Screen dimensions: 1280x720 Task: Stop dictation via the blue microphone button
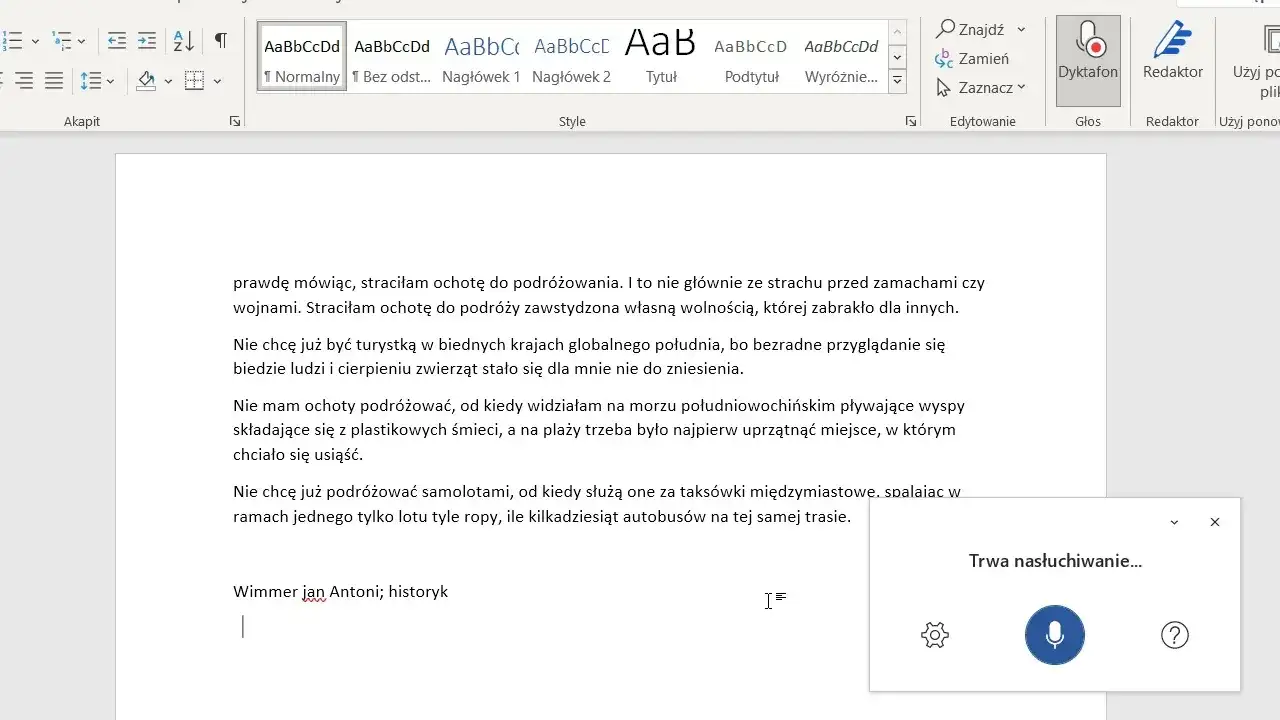(1054, 635)
